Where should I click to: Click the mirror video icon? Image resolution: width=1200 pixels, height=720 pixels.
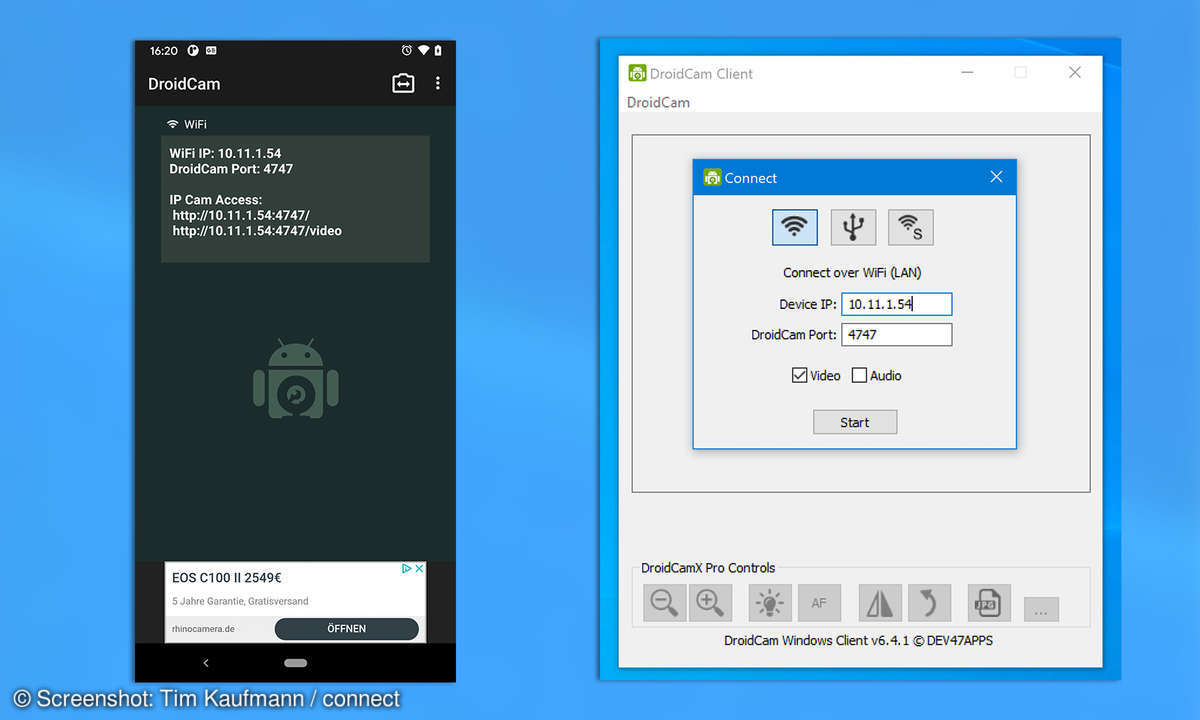880,603
